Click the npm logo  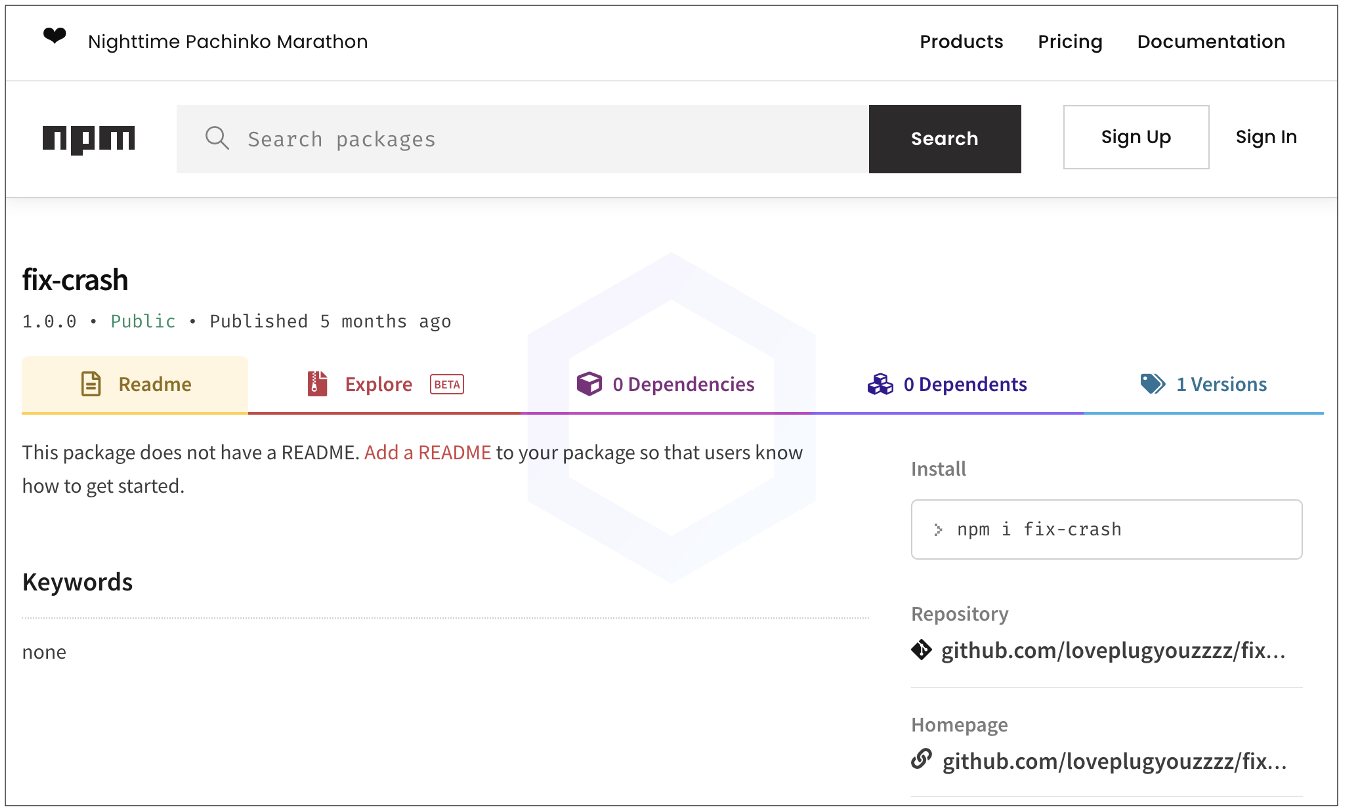pyautogui.click(x=89, y=139)
